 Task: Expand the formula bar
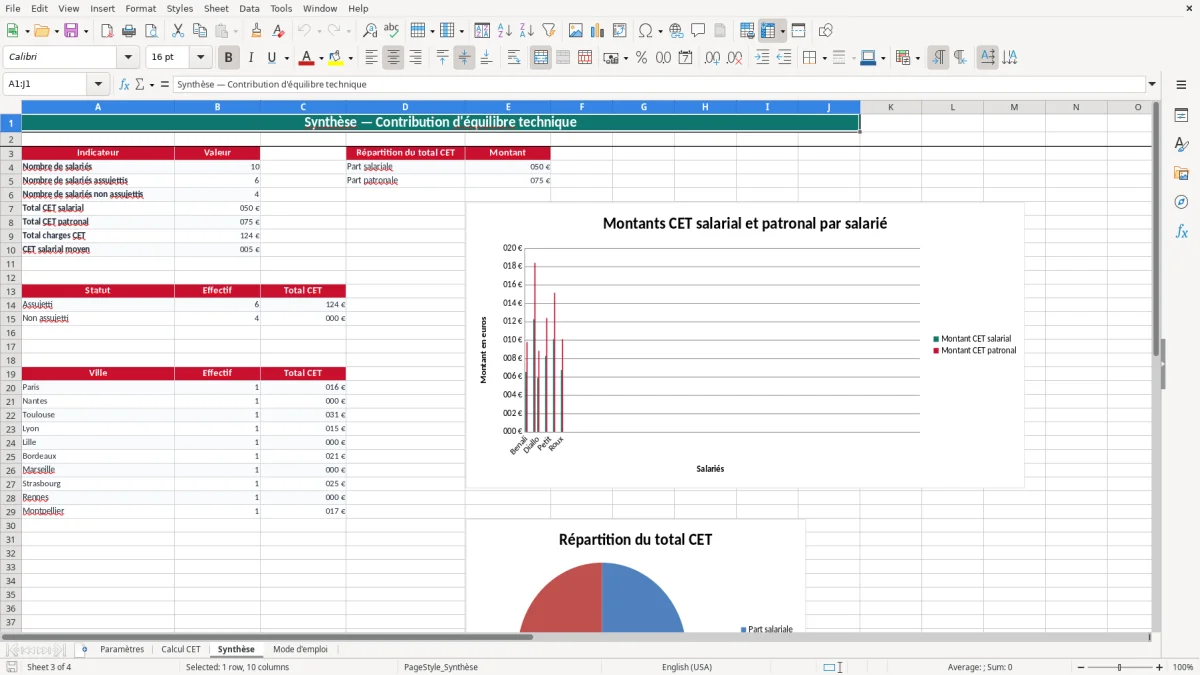pyautogui.click(x=1152, y=85)
